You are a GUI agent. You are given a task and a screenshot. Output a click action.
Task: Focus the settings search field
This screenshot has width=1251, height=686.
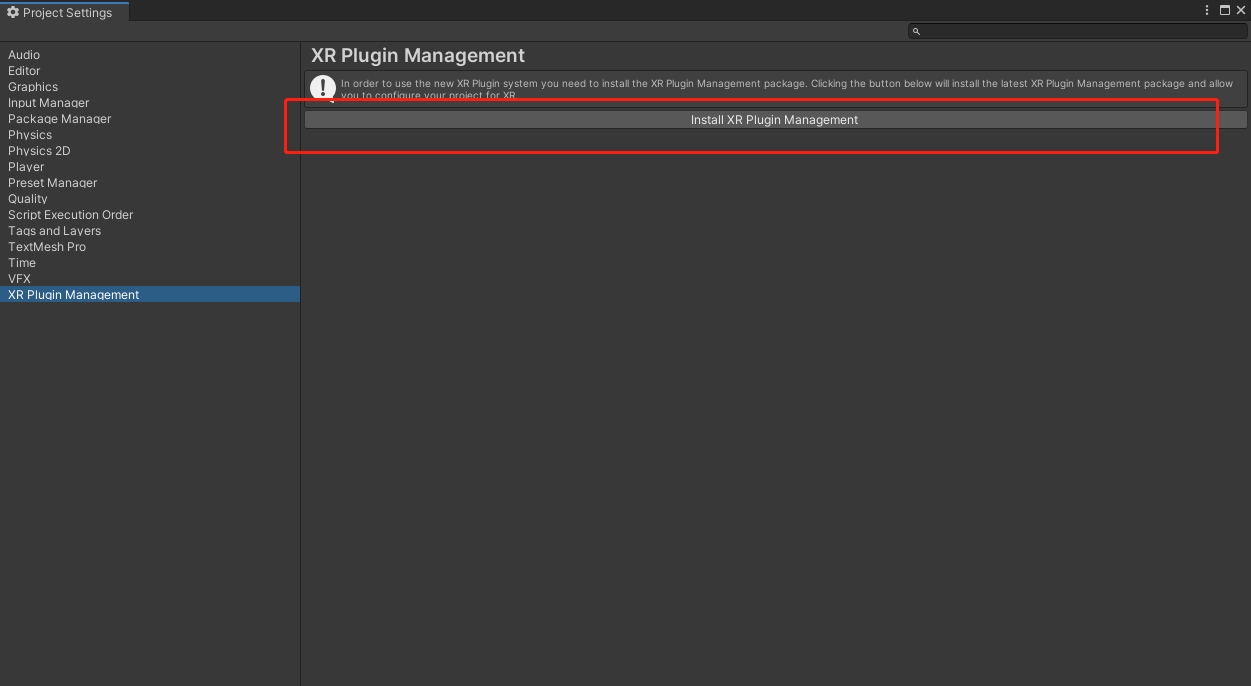[x=1080, y=31]
